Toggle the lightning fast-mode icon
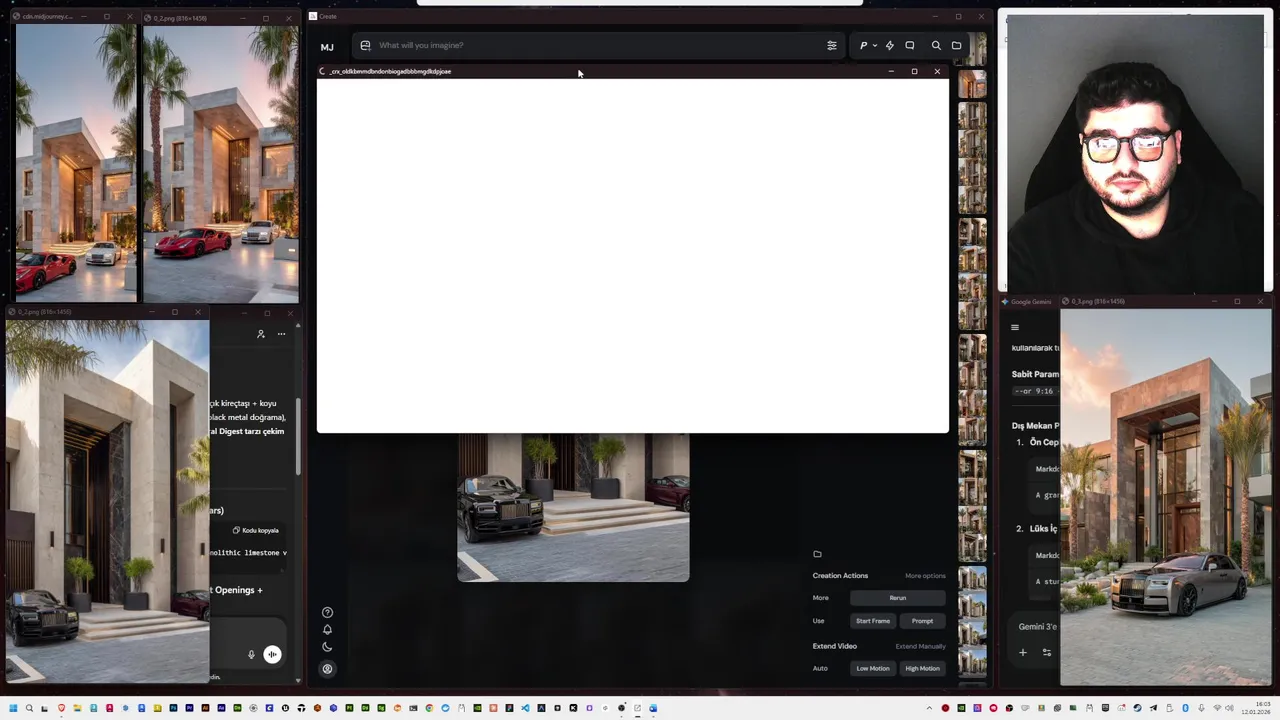The height and width of the screenshot is (720, 1280). coord(889,45)
